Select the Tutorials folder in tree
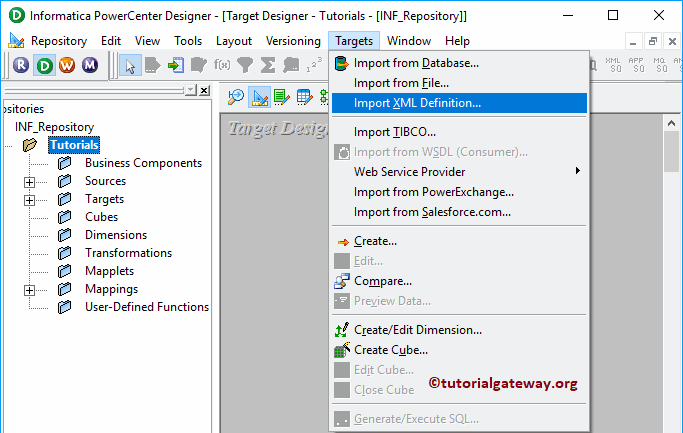The width and height of the screenshot is (683, 433). coord(74,145)
